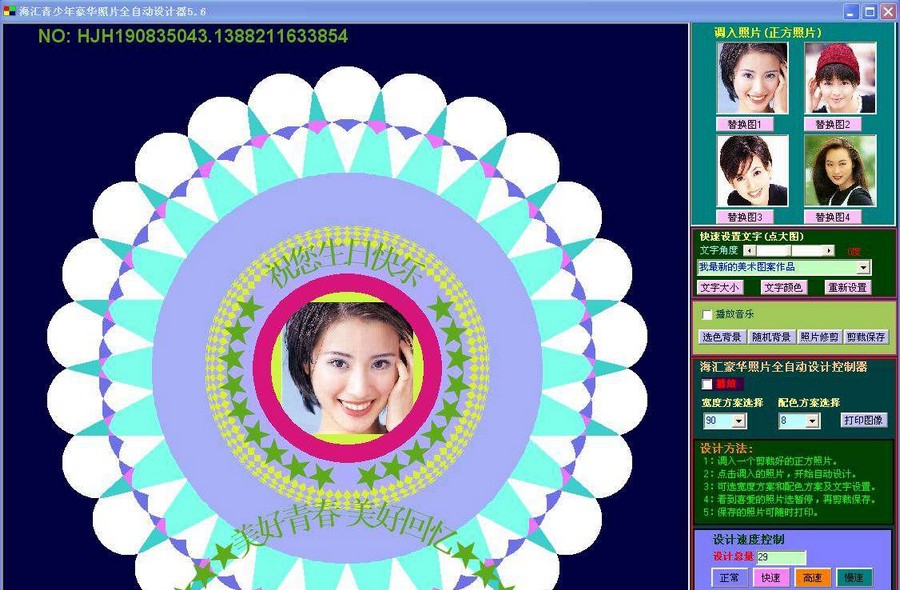Select the short-haired woman photo thumbnail above 替换图1
The image size is (900, 590).
(752, 78)
